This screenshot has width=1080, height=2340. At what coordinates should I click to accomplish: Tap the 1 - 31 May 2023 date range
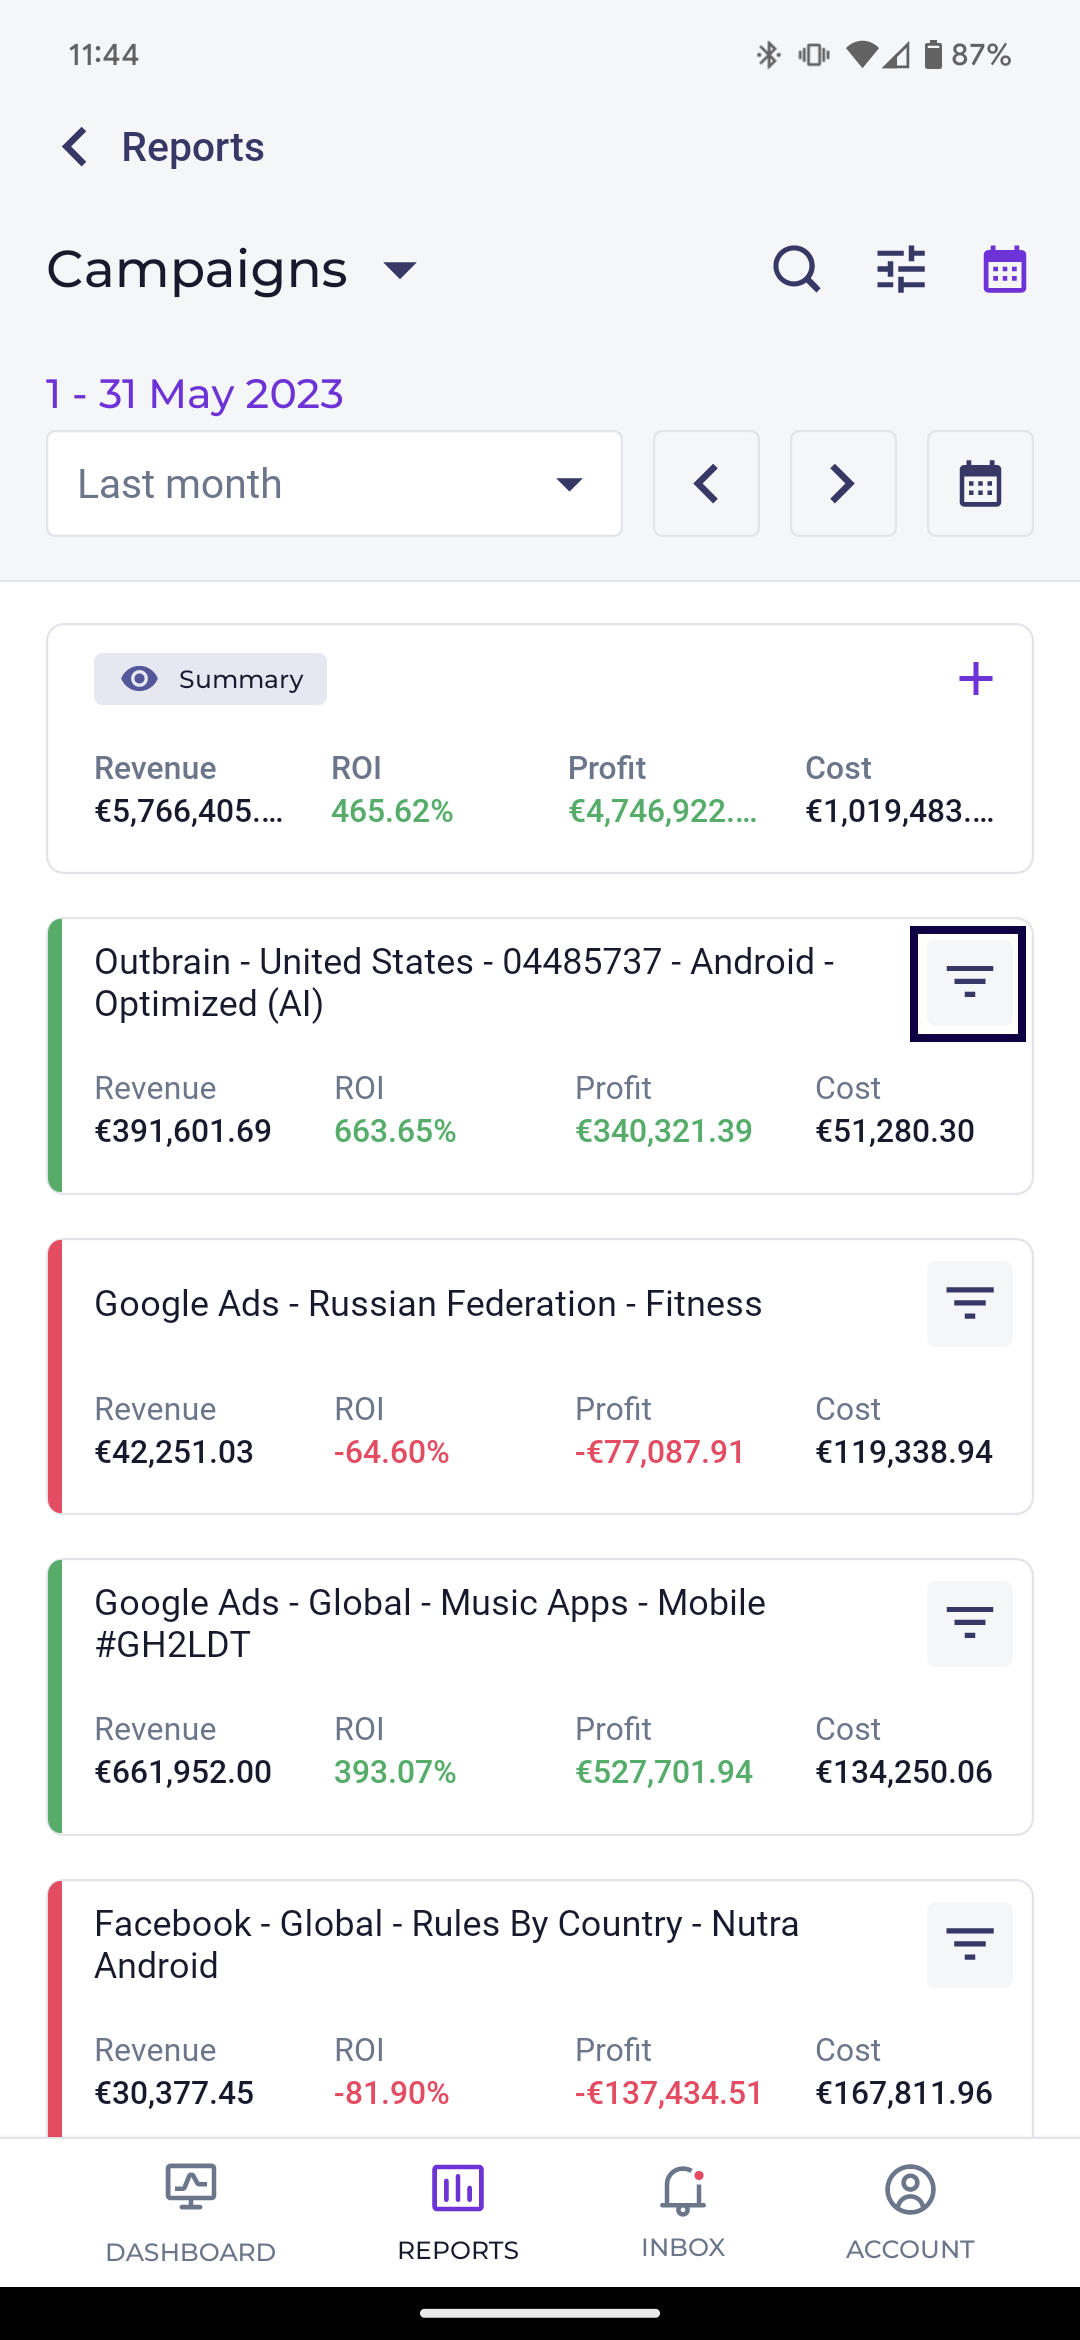point(195,394)
